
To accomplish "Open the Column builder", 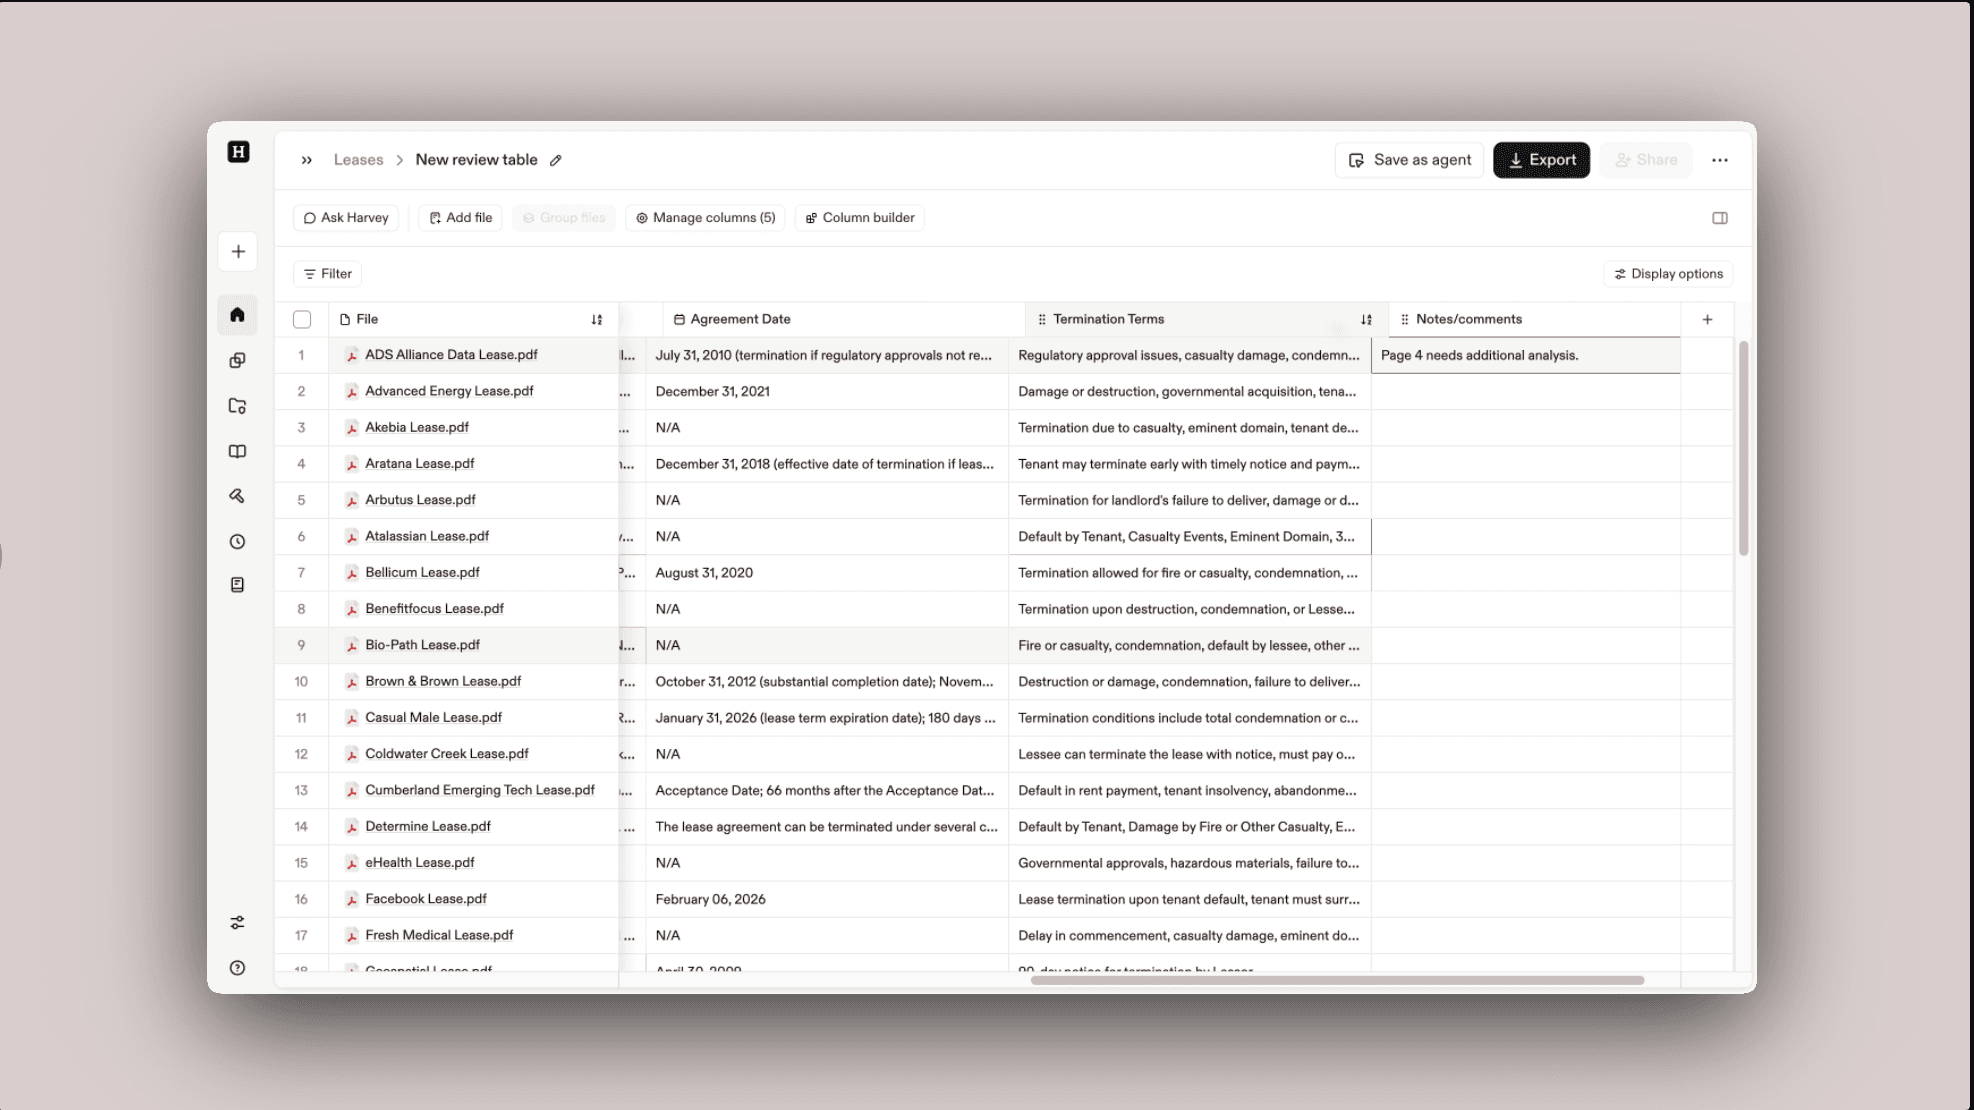I will tap(860, 218).
